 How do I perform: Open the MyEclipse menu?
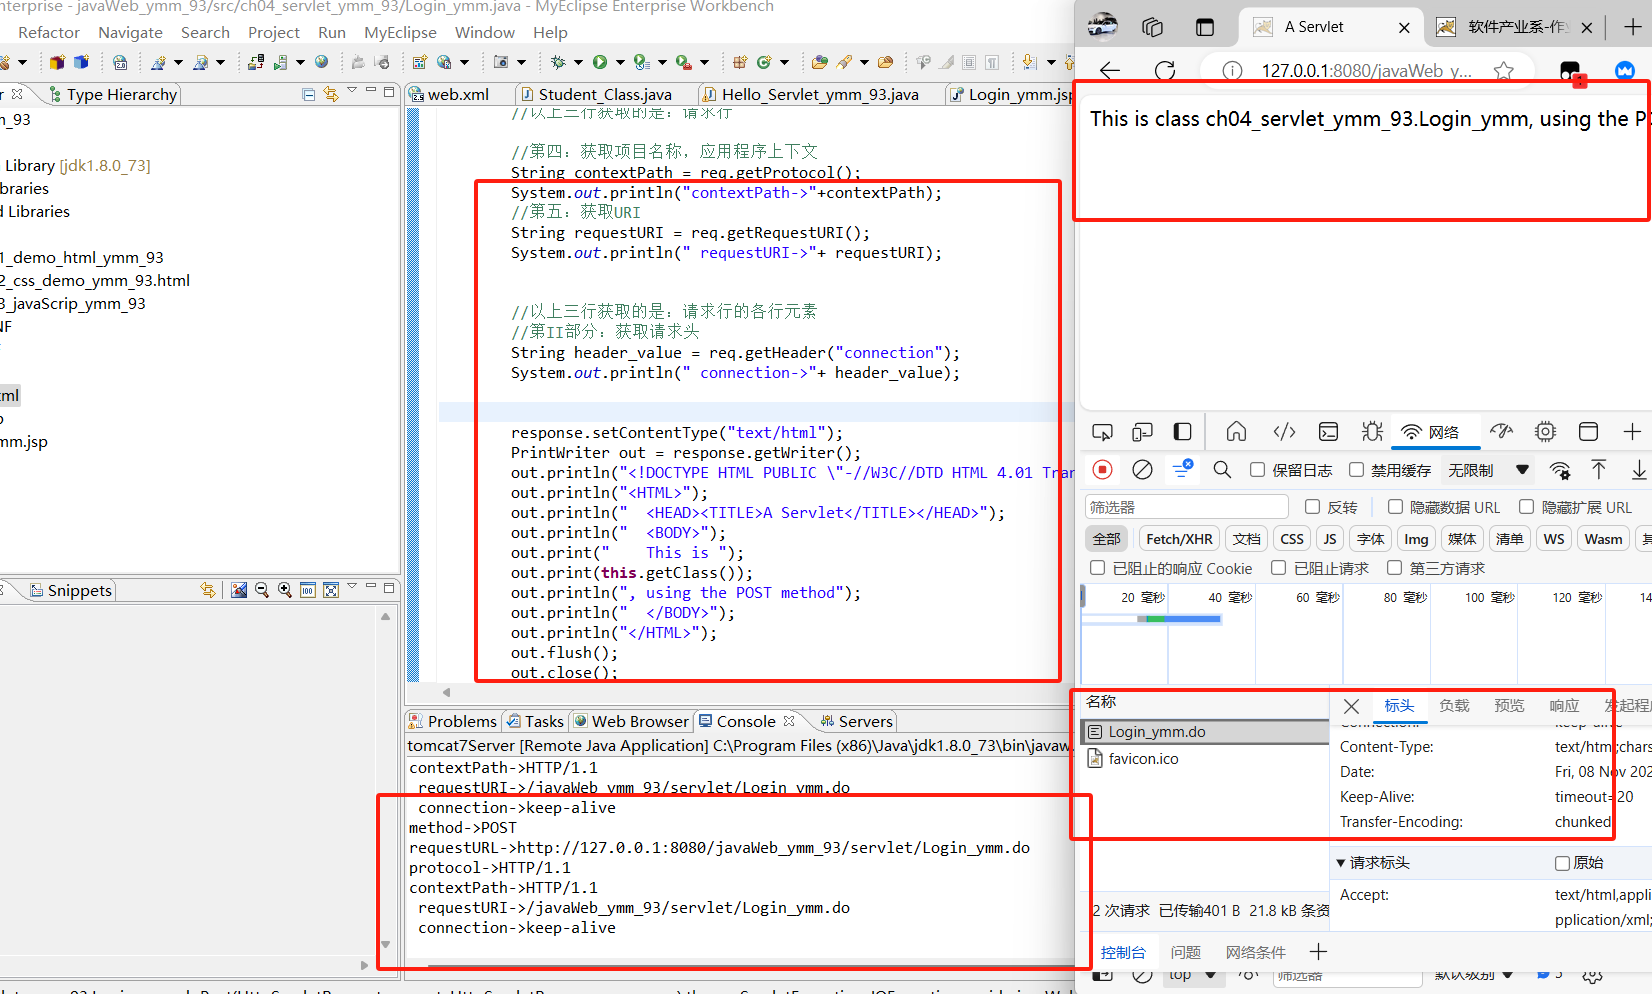(x=400, y=33)
